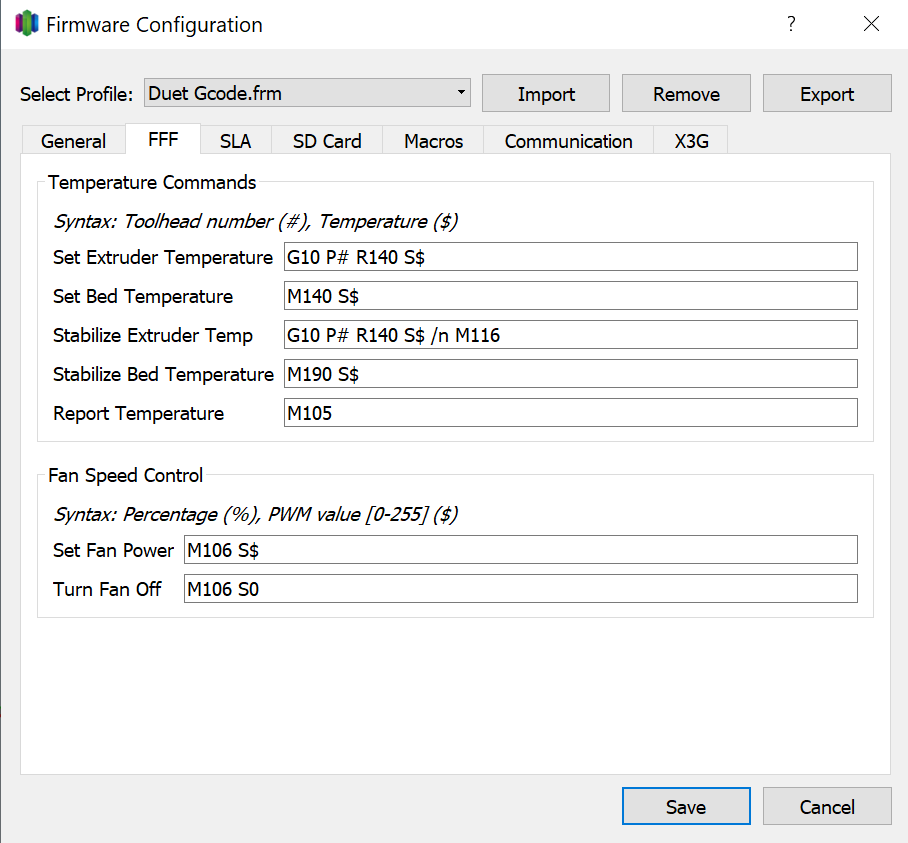The width and height of the screenshot is (908, 843).
Task: Click the Fan Speed Control syntax hint
Action: coord(255,514)
